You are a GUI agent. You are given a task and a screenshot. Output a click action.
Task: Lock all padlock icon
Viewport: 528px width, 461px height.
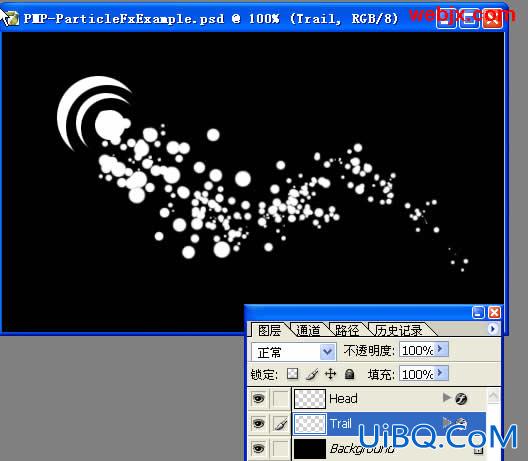point(350,374)
